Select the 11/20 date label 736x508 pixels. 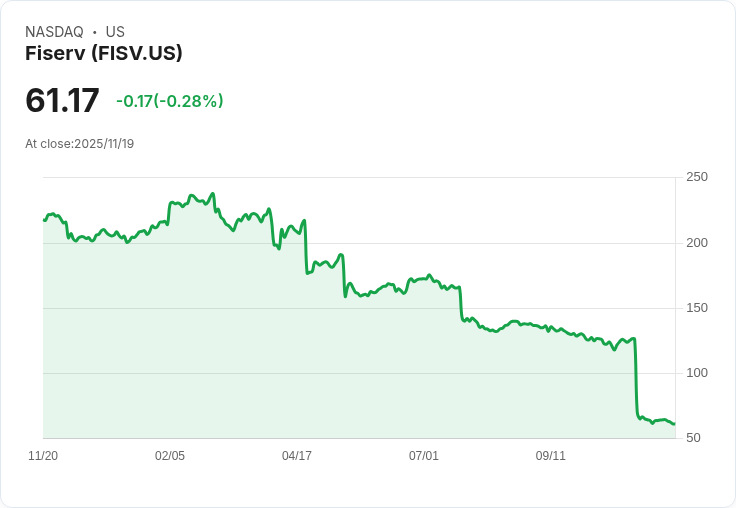43,456
